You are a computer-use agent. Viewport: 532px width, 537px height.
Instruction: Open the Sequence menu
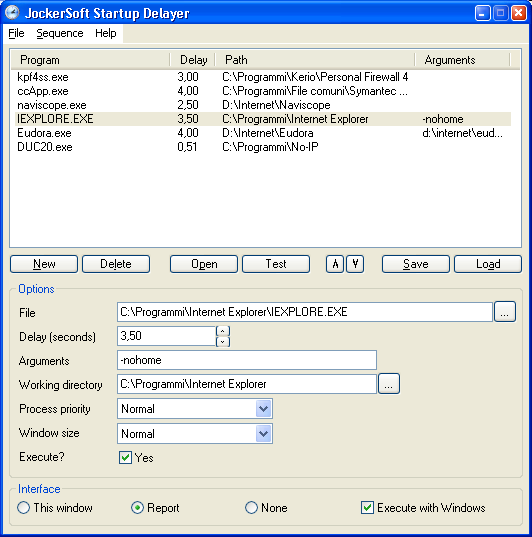click(60, 33)
